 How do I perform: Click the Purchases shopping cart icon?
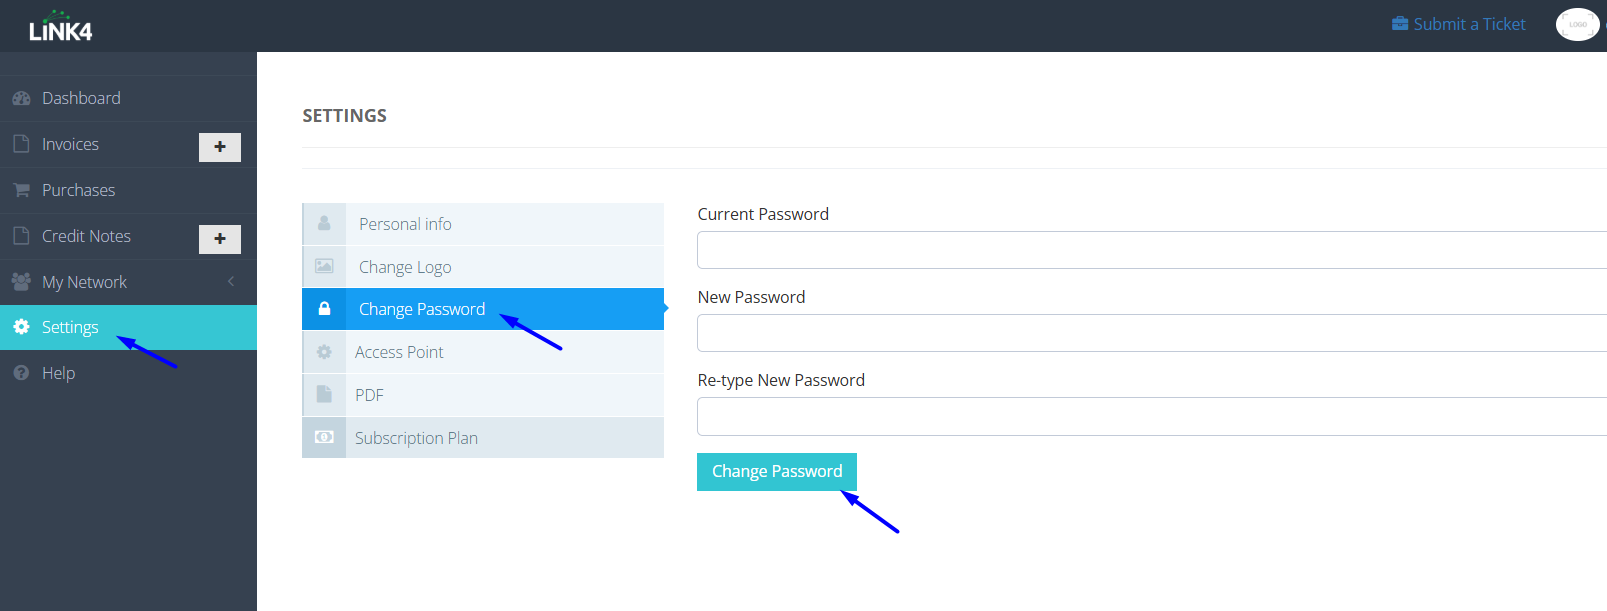[21, 190]
